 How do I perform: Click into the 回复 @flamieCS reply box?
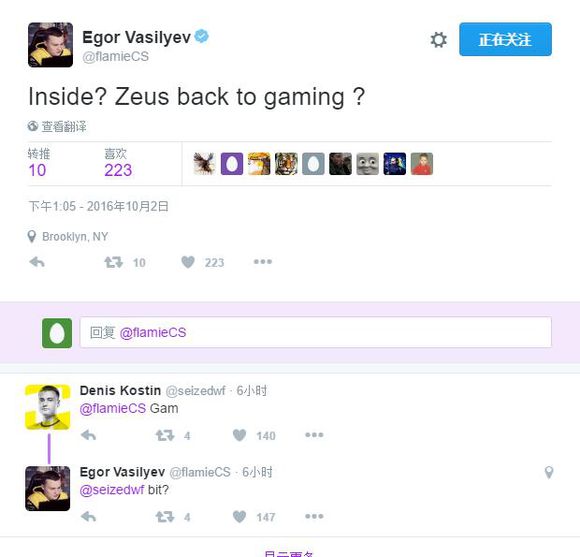pyautogui.click(x=316, y=332)
